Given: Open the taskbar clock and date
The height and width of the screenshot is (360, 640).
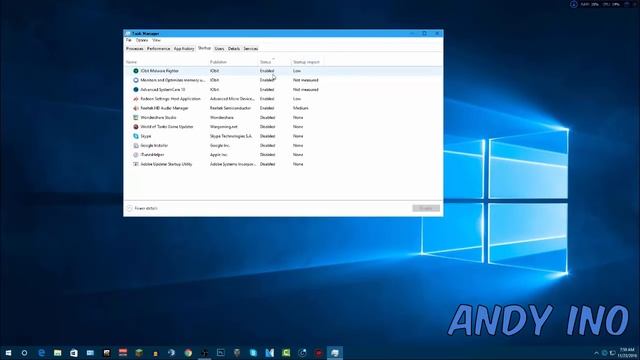Looking at the screenshot, I should (x=627, y=353).
